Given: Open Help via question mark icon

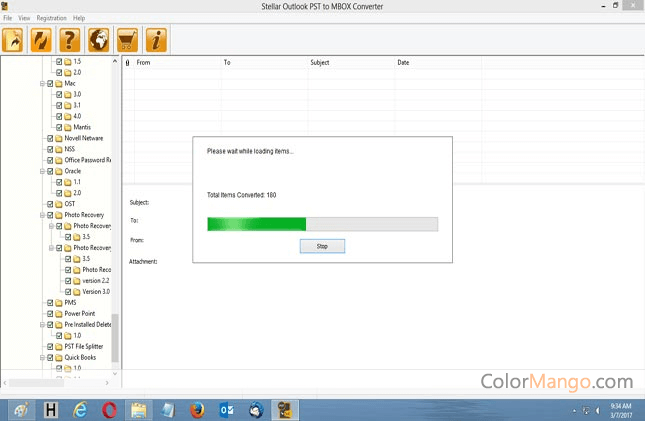Looking at the screenshot, I should coord(70,40).
